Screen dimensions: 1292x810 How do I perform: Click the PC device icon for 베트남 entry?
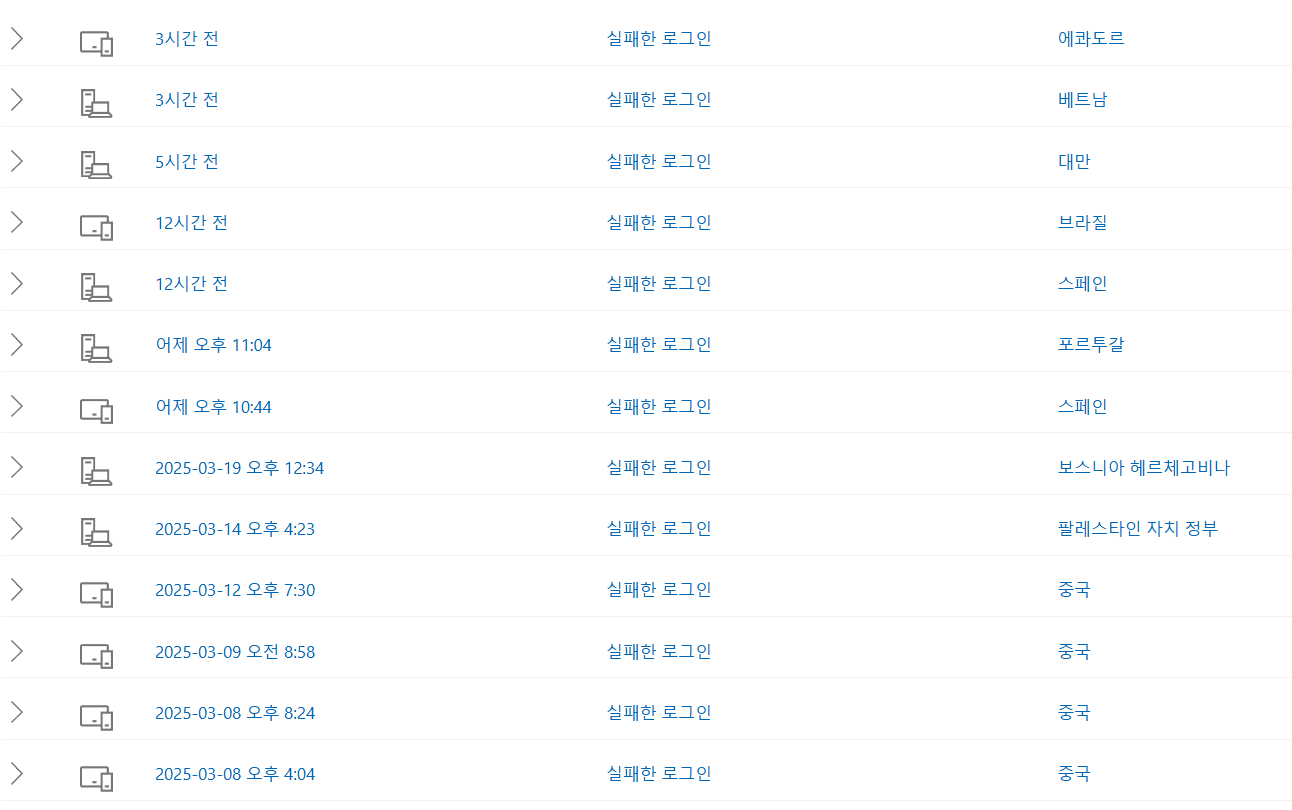tap(96, 104)
